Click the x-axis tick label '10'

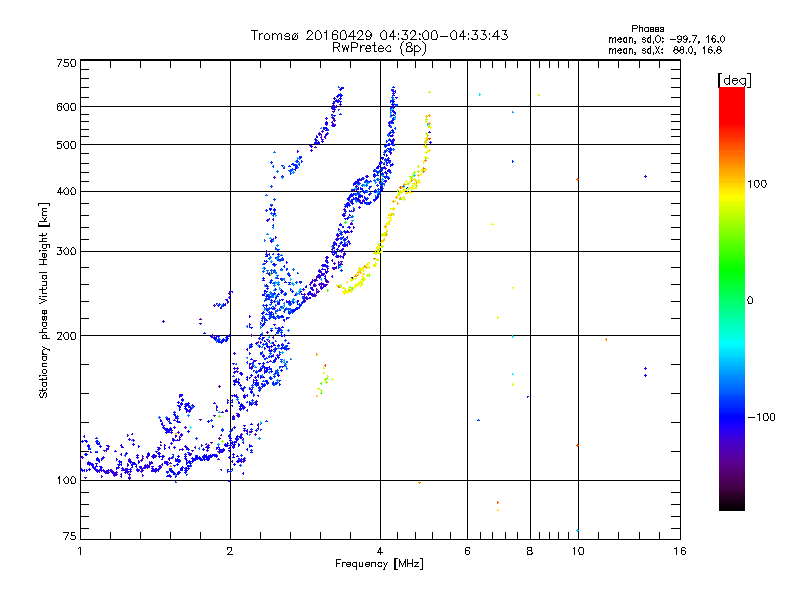(578, 551)
